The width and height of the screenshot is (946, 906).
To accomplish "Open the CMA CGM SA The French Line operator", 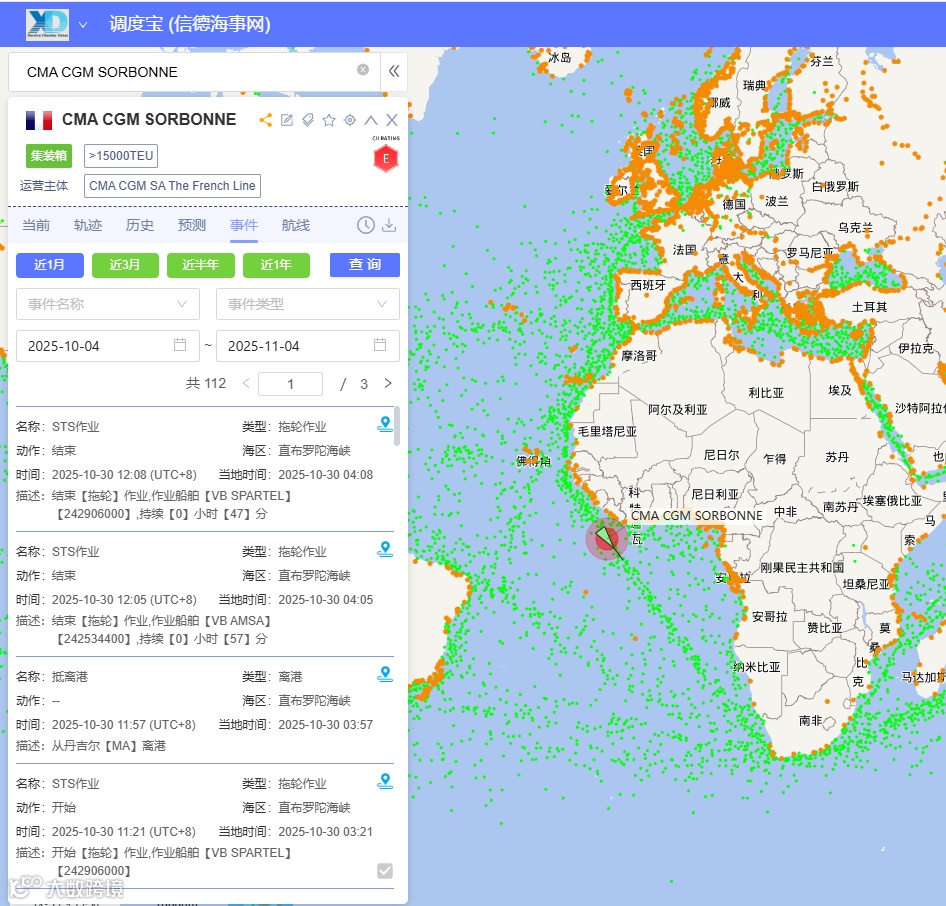I will point(172,186).
